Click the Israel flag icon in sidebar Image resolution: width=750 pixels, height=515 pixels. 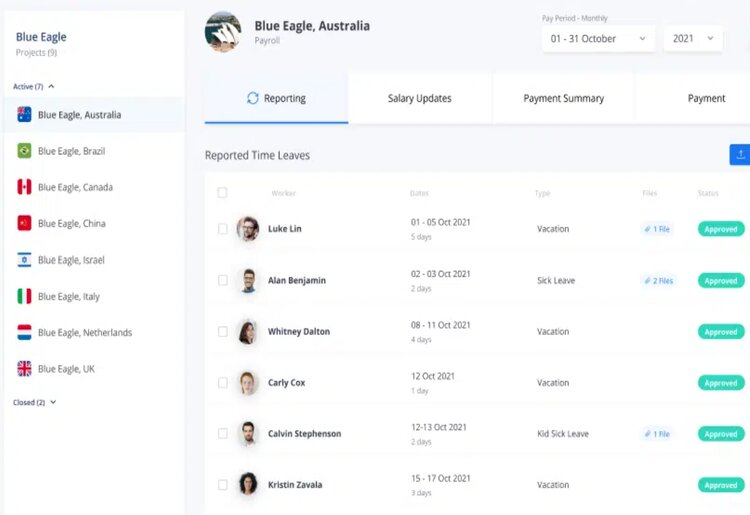24,260
